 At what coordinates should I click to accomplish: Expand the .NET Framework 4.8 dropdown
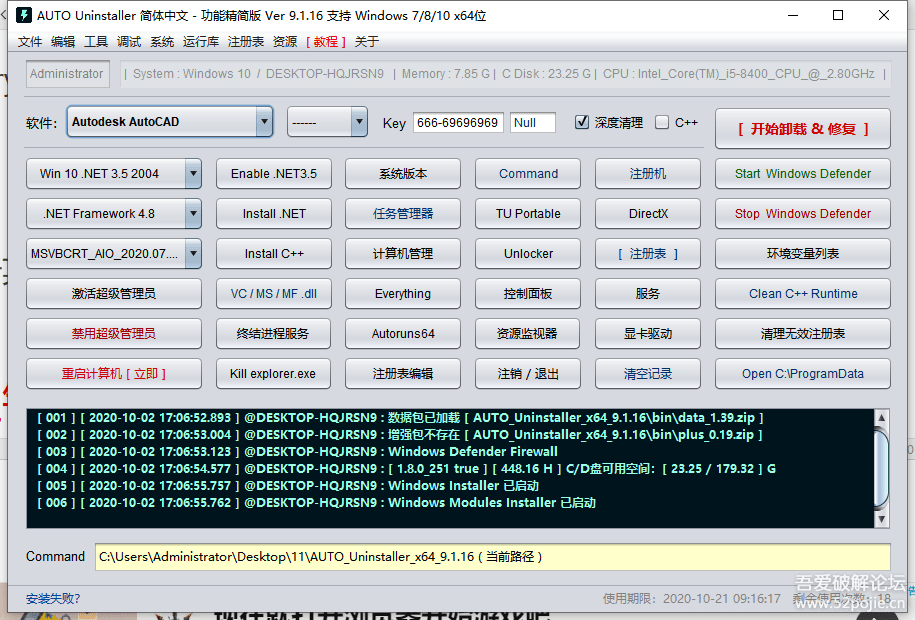[x=193, y=214]
